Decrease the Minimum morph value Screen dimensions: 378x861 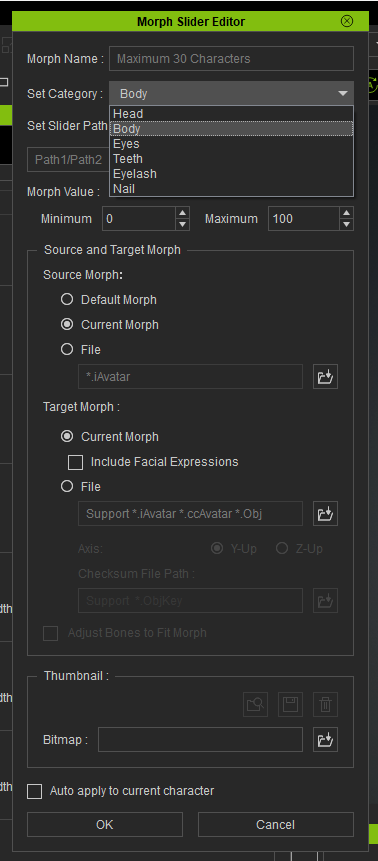click(x=183, y=224)
